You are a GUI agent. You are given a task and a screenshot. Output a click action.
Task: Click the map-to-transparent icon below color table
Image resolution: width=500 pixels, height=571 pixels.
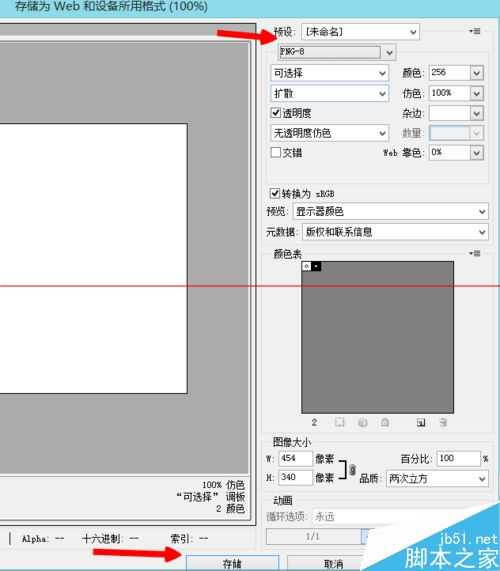pyautogui.click(x=339, y=422)
